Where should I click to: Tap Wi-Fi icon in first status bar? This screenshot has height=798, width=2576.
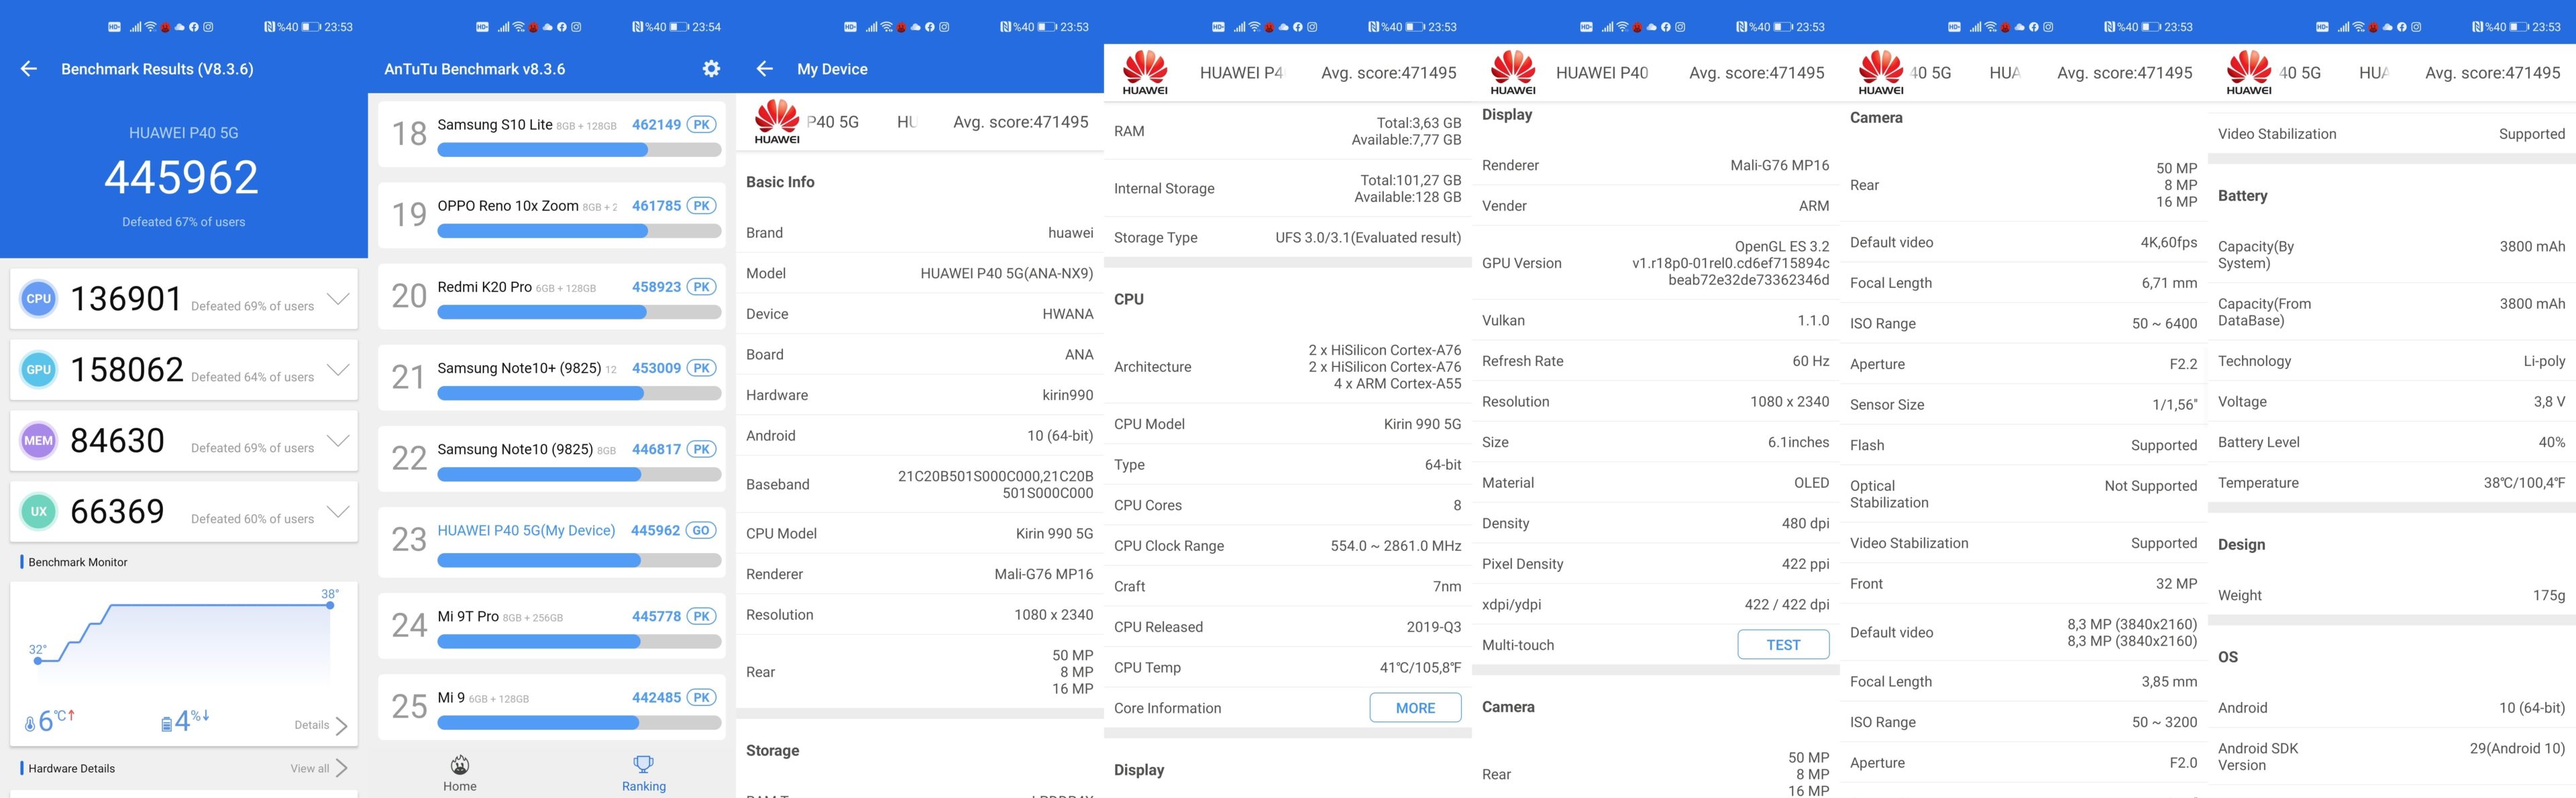(x=150, y=27)
